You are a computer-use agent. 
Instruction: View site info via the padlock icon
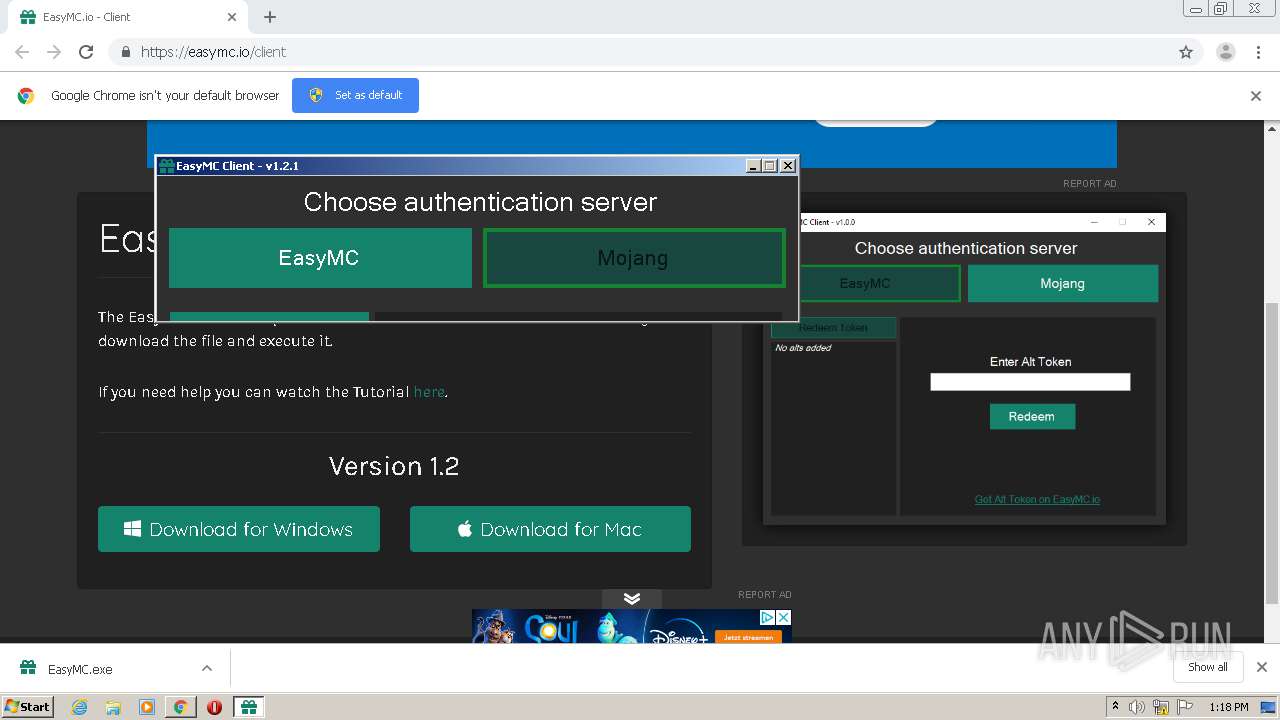125,52
